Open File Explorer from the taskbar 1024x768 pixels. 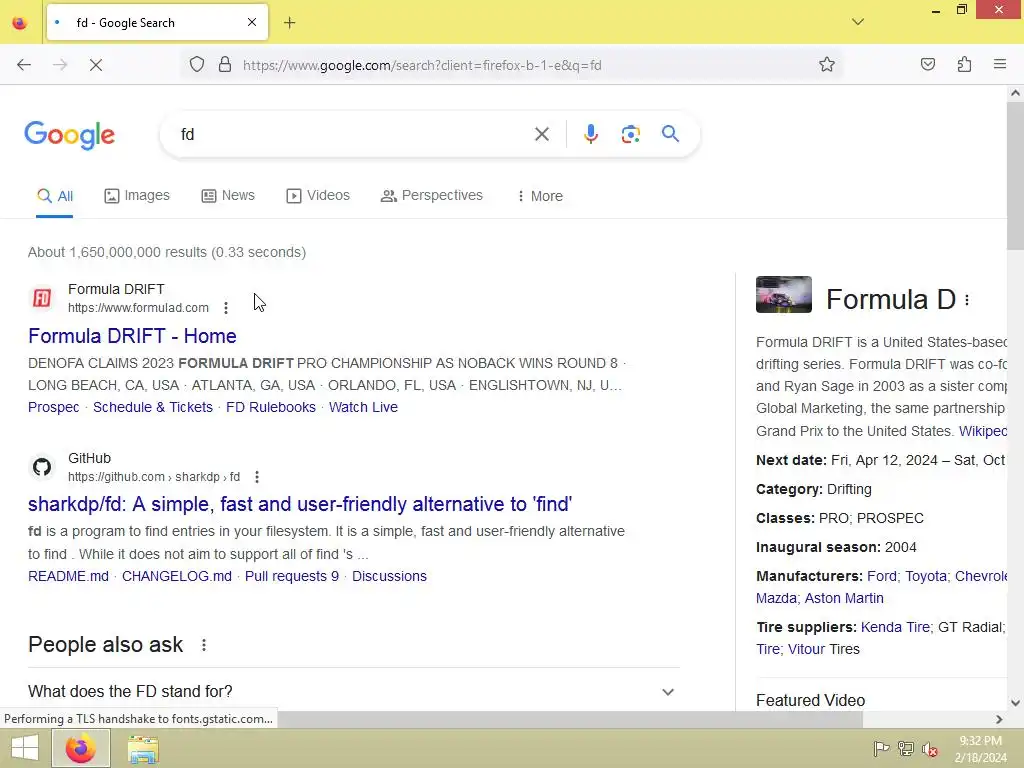143,749
